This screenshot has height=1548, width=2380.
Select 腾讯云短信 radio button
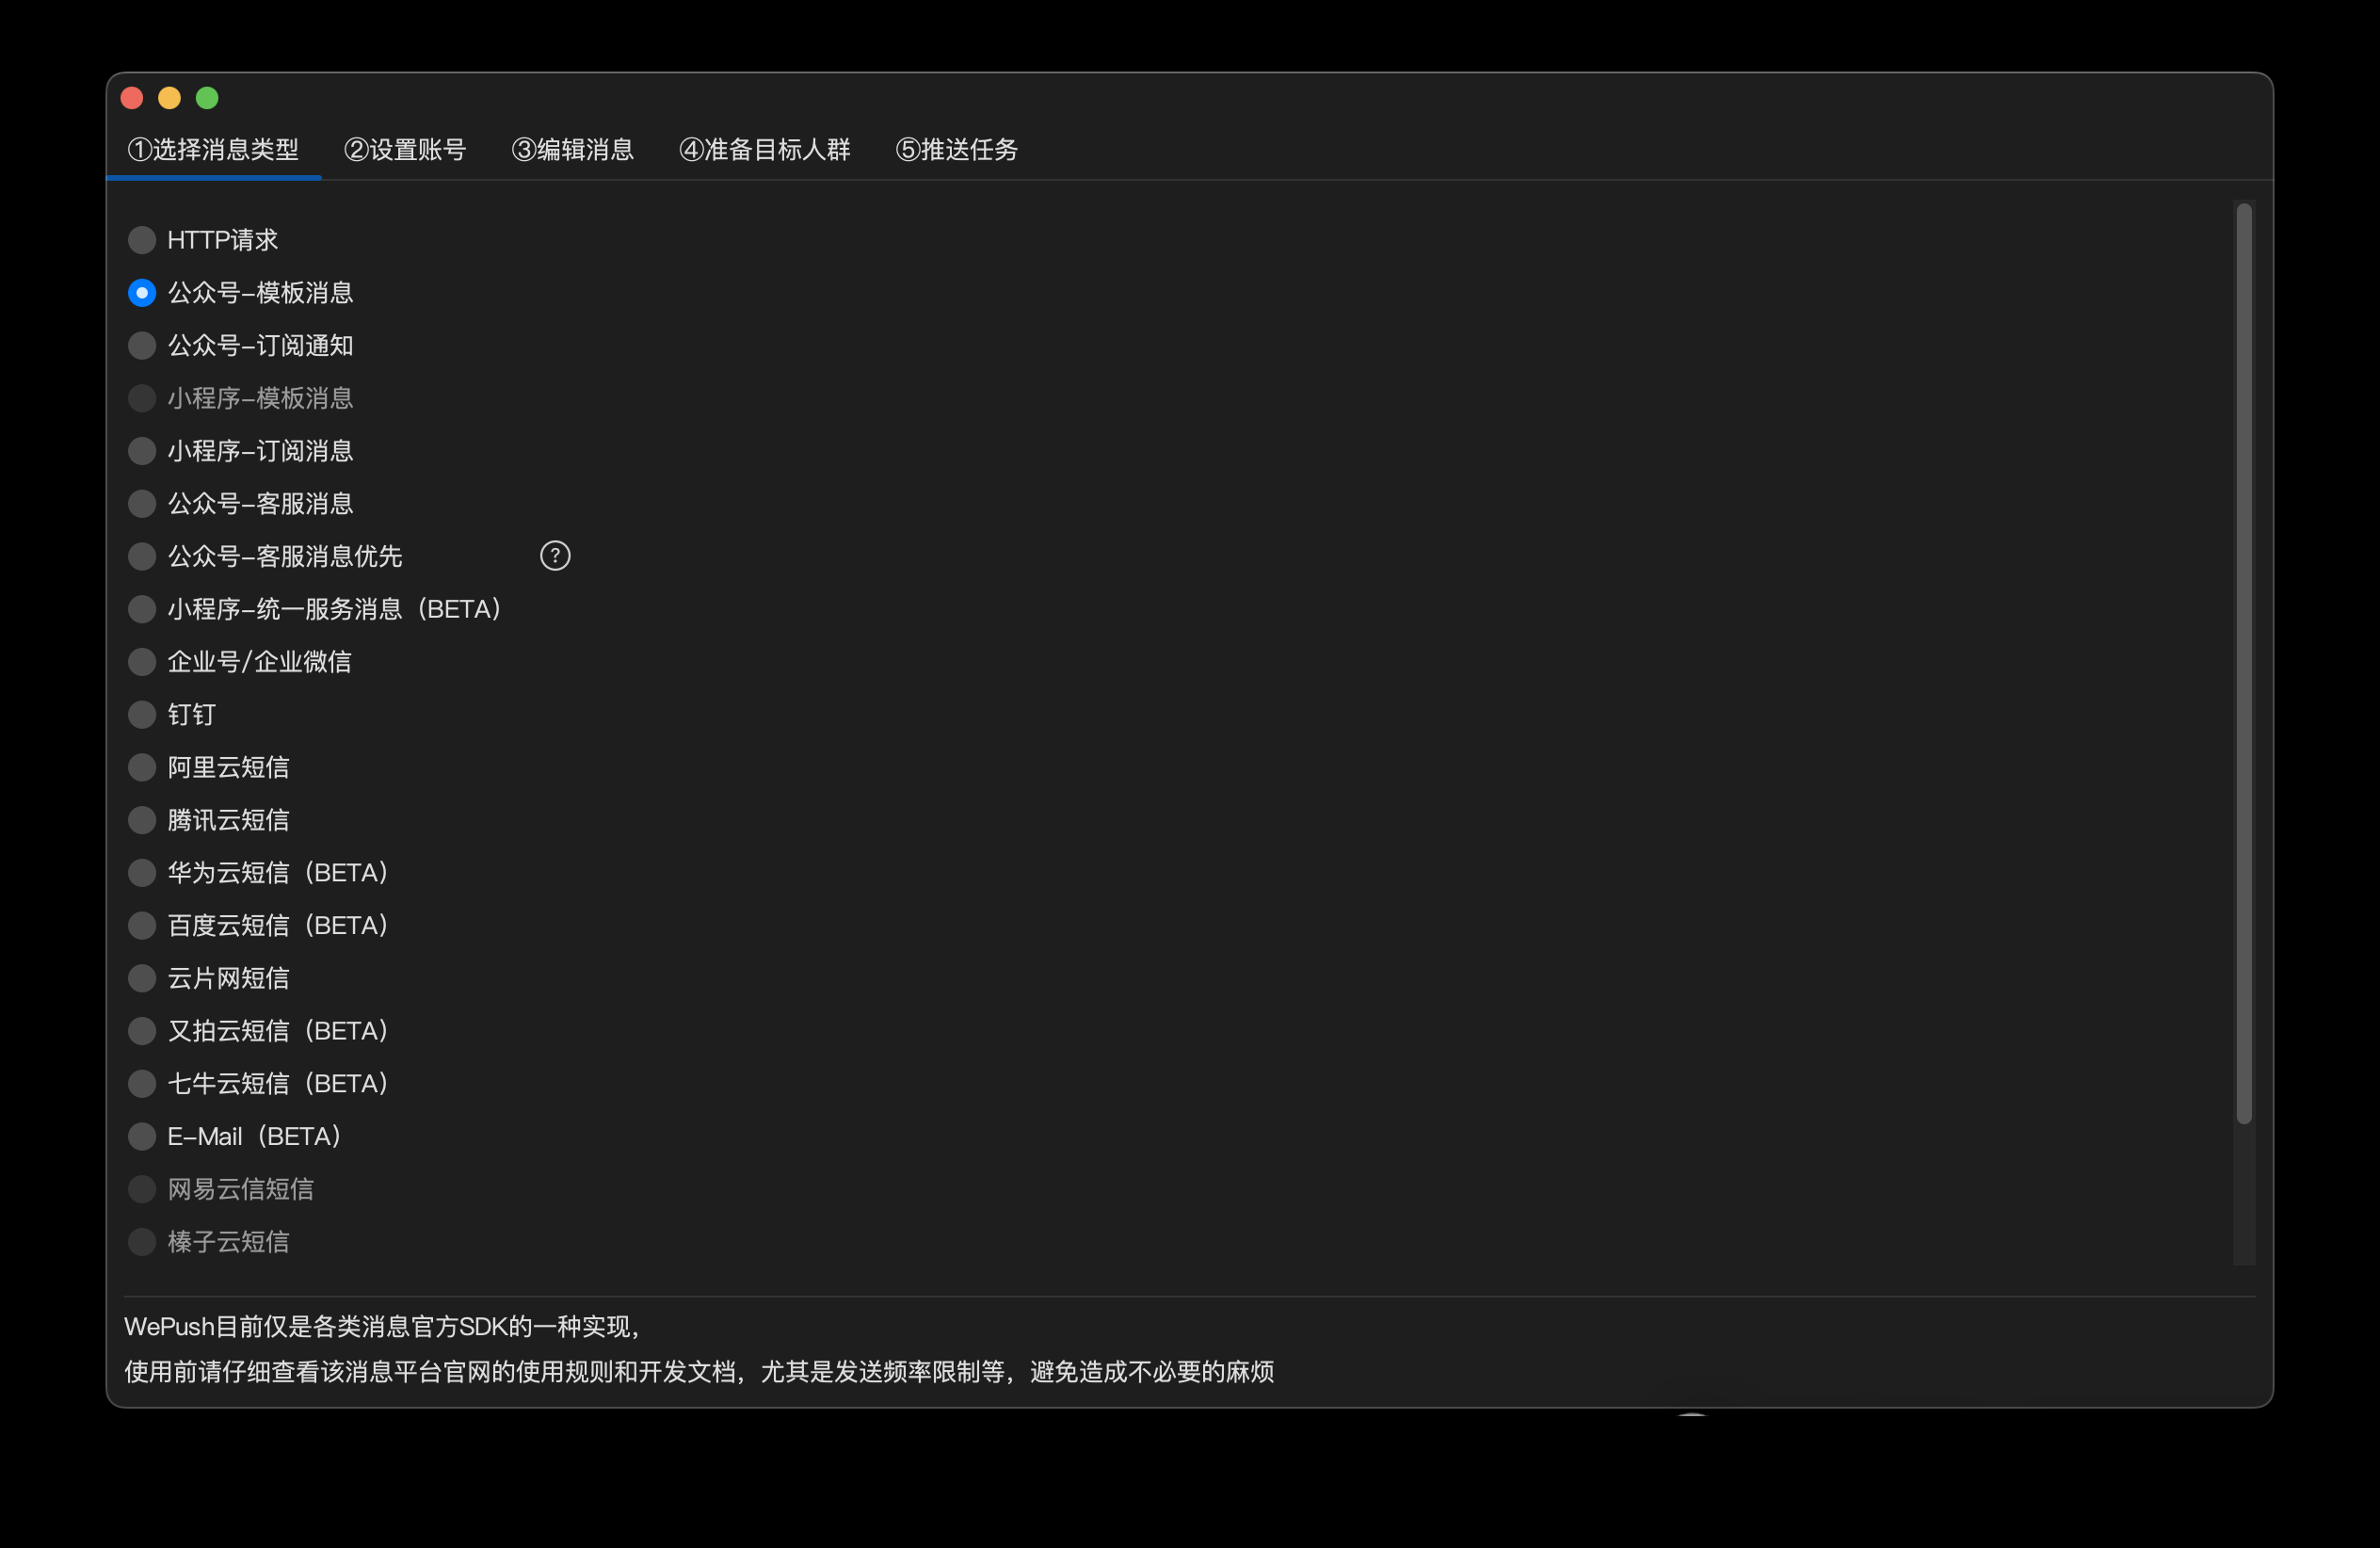(142, 820)
